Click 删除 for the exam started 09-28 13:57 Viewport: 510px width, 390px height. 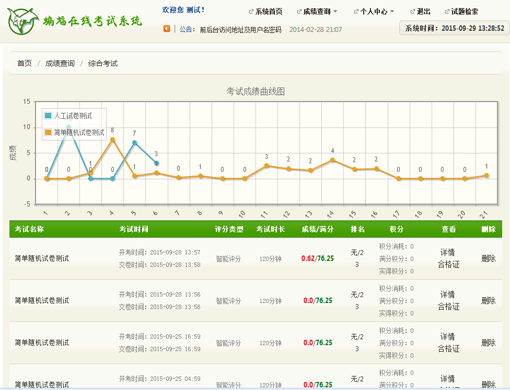488,258
